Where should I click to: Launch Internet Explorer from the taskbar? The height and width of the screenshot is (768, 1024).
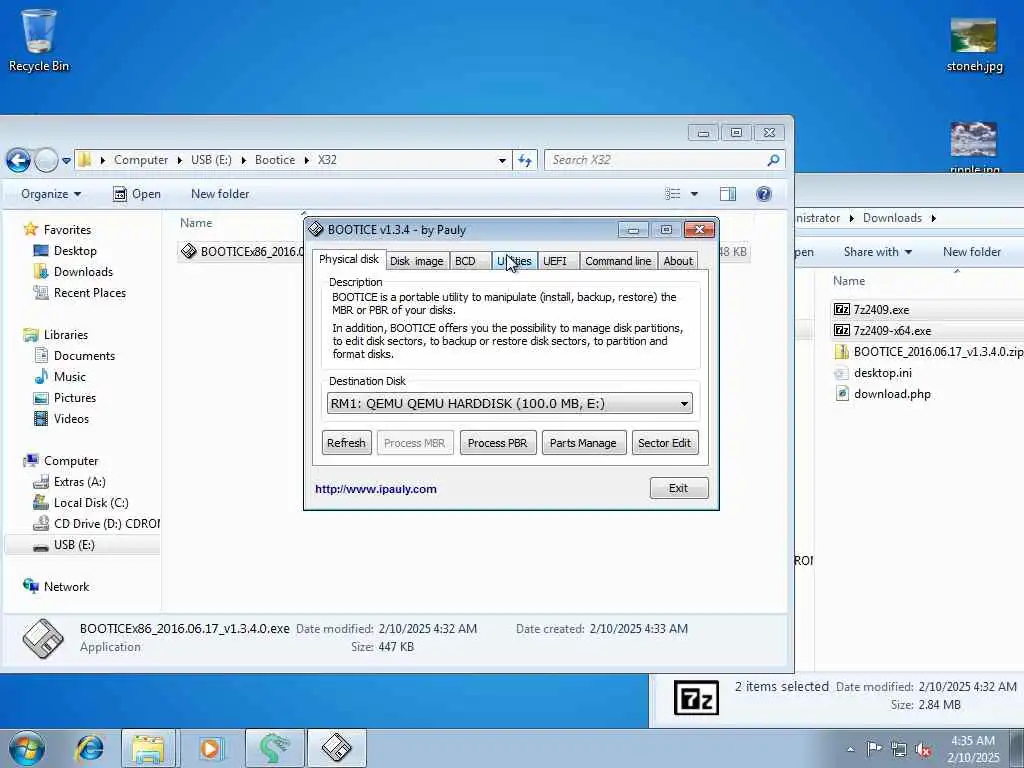pos(89,748)
